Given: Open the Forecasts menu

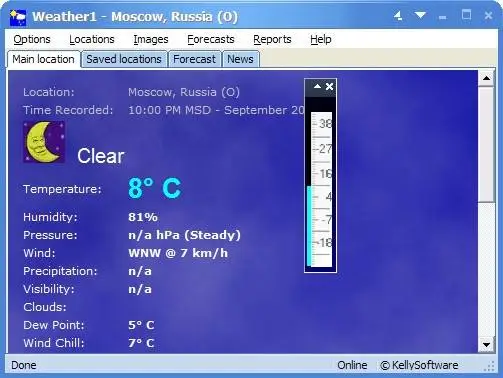Looking at the screenshot, I should pyautogui.click(x=211, y=39).
